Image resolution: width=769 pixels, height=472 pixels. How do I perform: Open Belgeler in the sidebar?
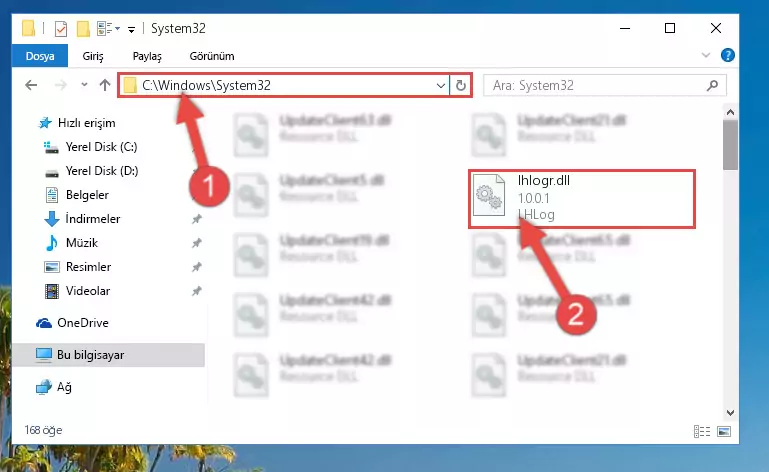click(87, 195)
